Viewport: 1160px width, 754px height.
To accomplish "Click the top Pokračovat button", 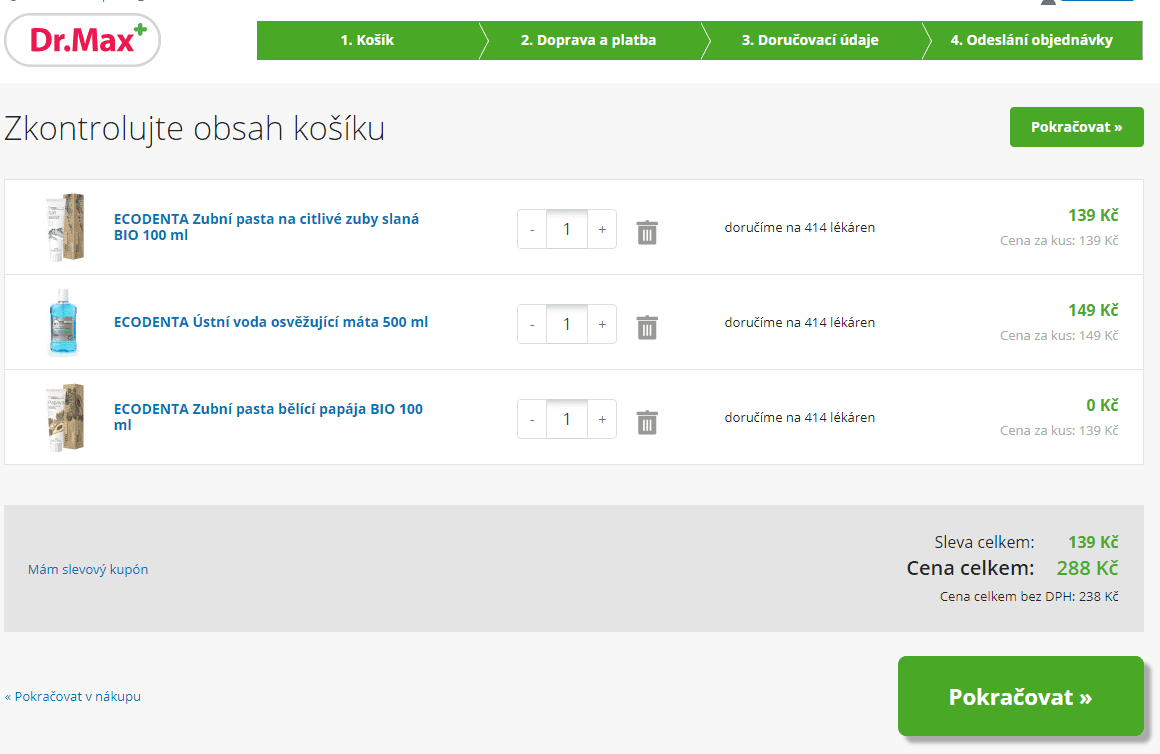I will [x=1076, y=127].
